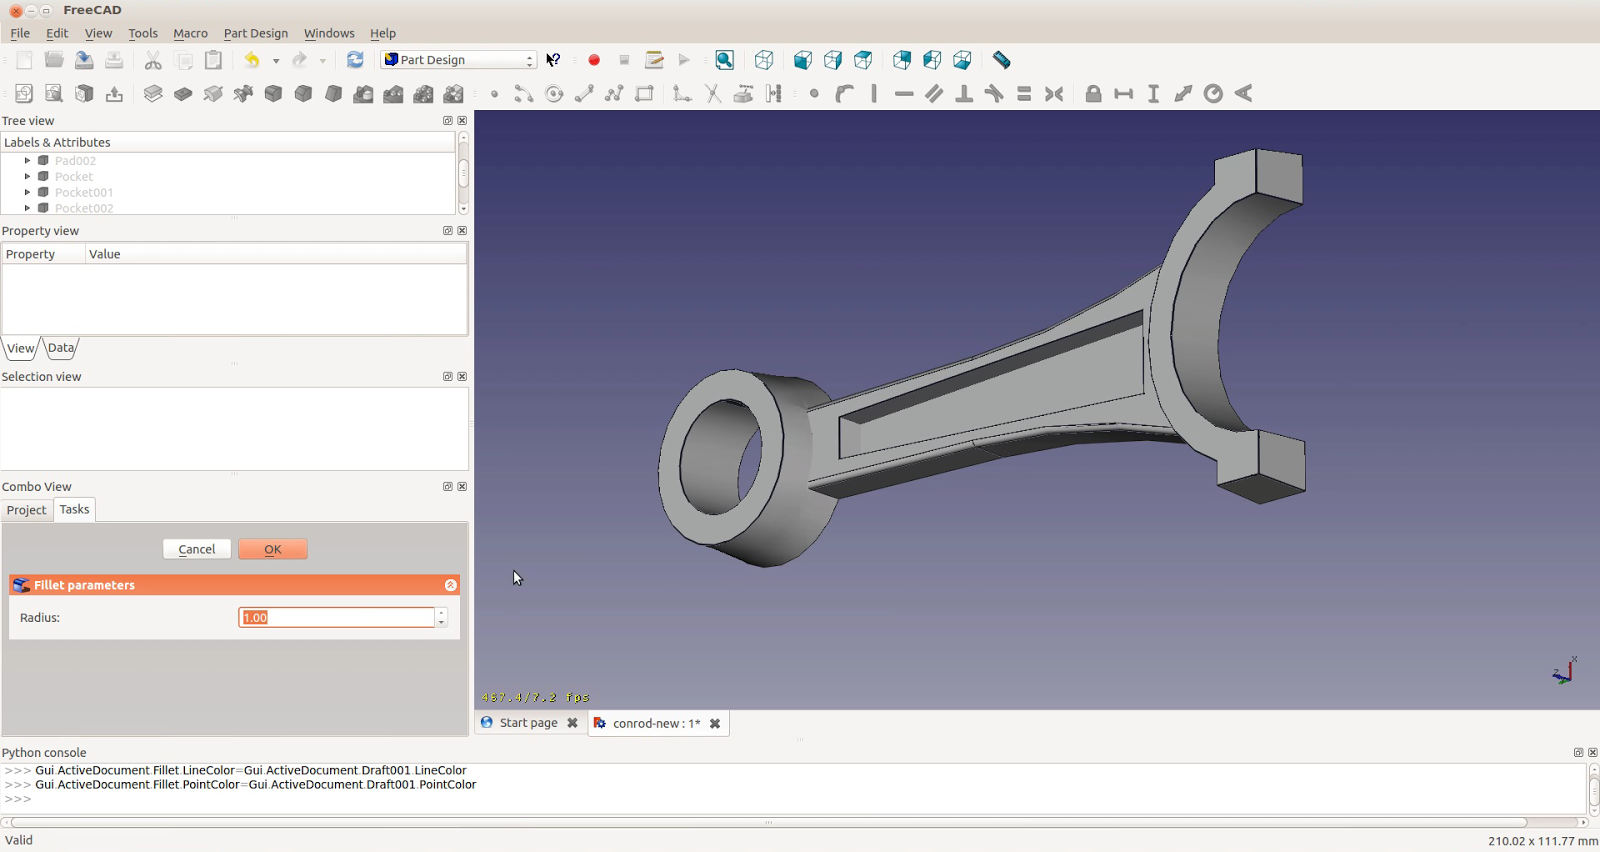Open the Windows menu
The height and width of the screenshot is (852, 1600).
pos(329,33)
